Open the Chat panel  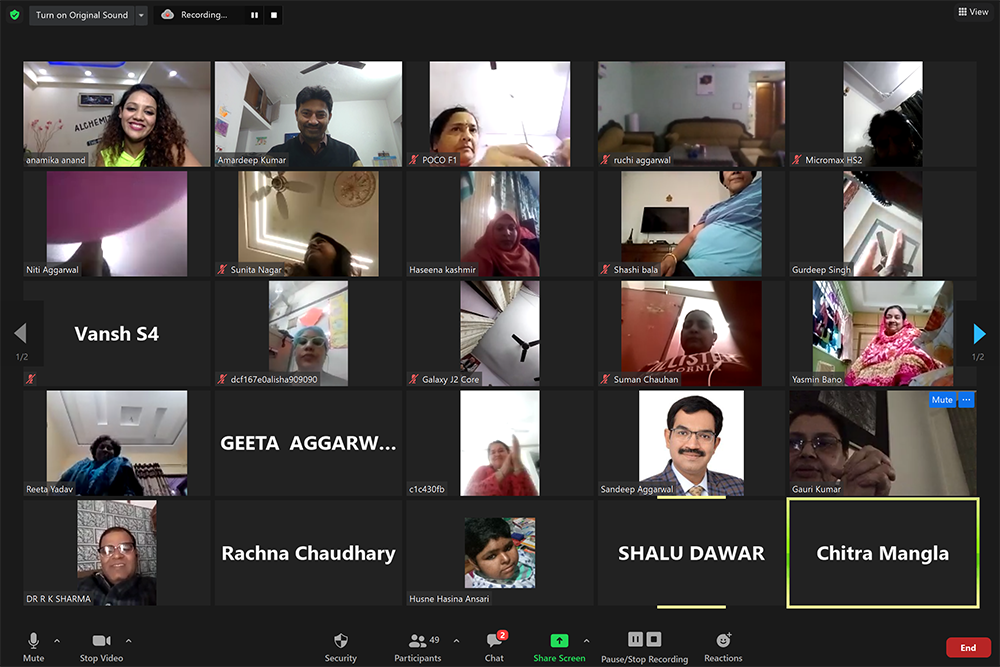(x=494, y=641)
